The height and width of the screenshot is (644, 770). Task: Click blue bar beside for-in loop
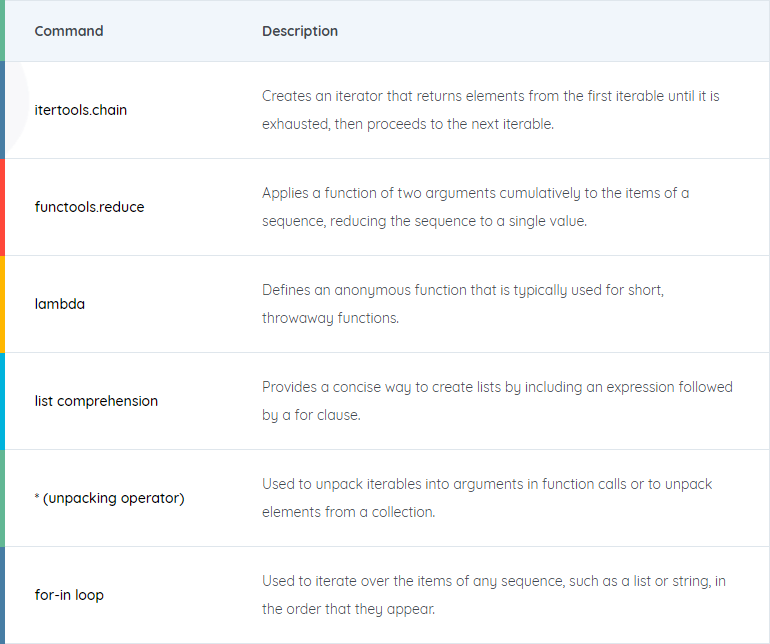click(x=2, y=595)
